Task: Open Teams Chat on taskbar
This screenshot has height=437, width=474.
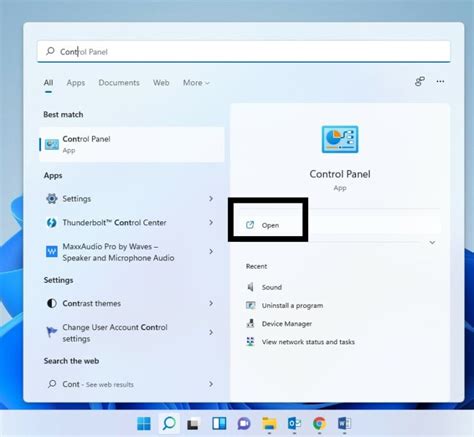Action: [244, 424]
